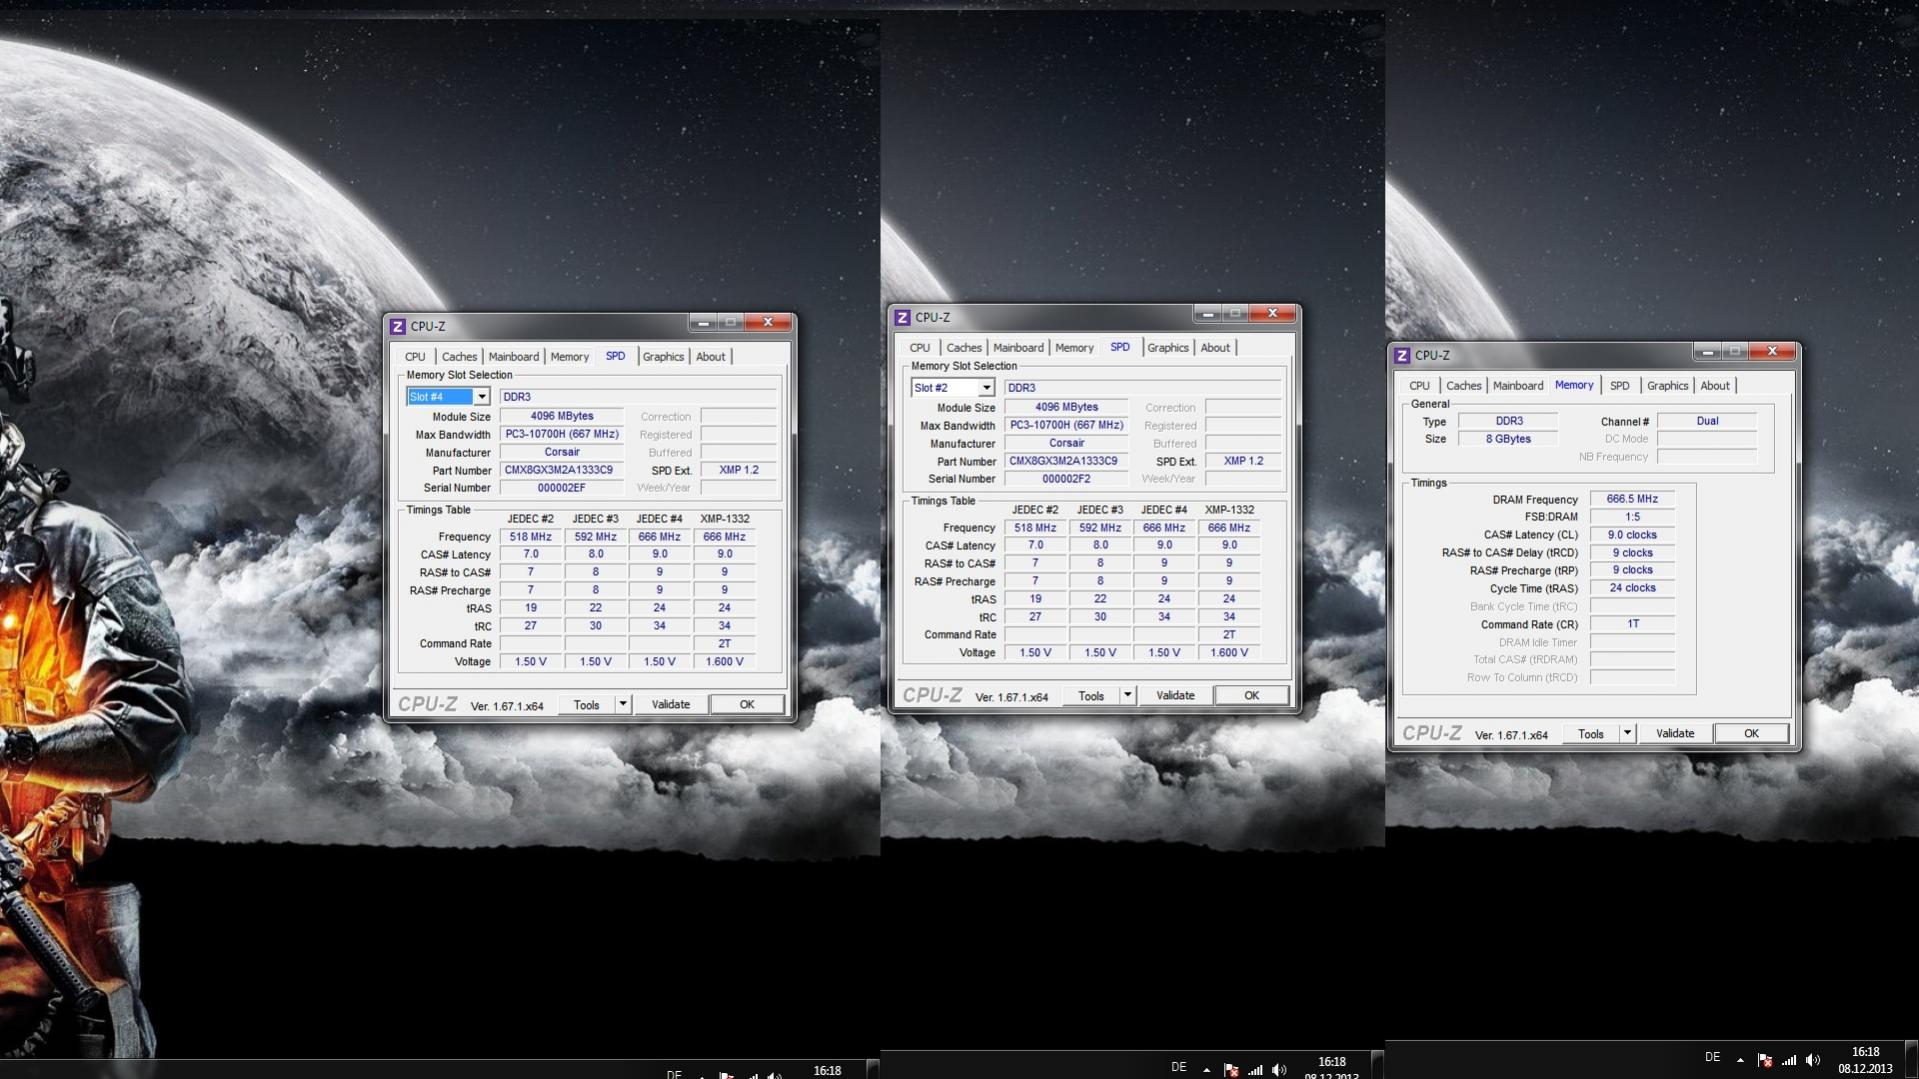Open the About tab in the Slot #2 window
The width and height of the screenshot is (1919, 1079).
click(x=1215, y=348)
